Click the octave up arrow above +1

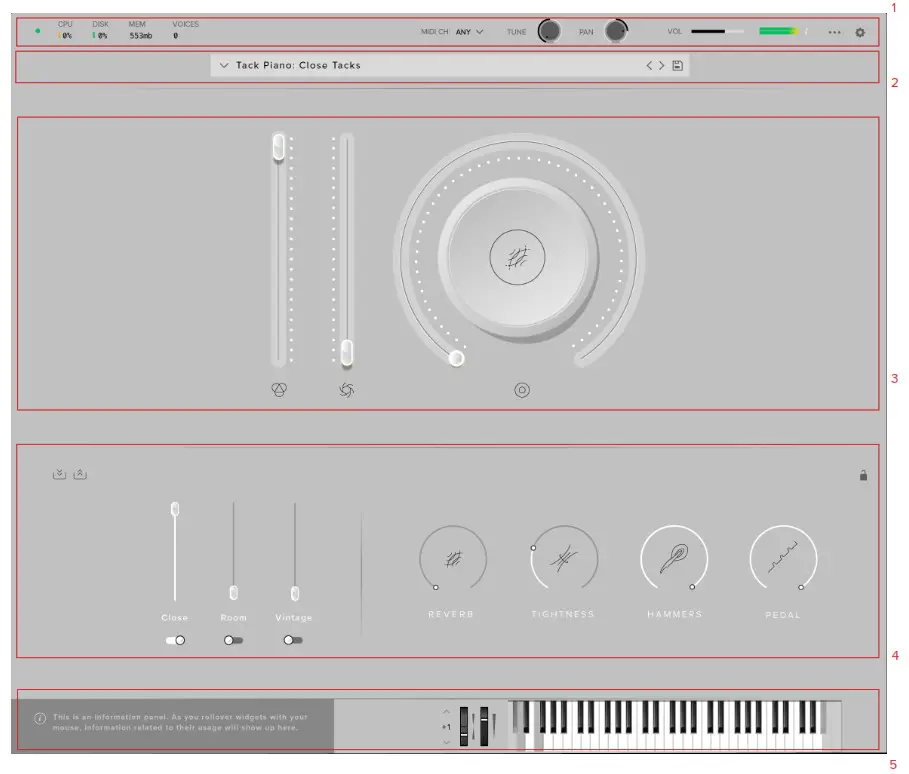446,711
